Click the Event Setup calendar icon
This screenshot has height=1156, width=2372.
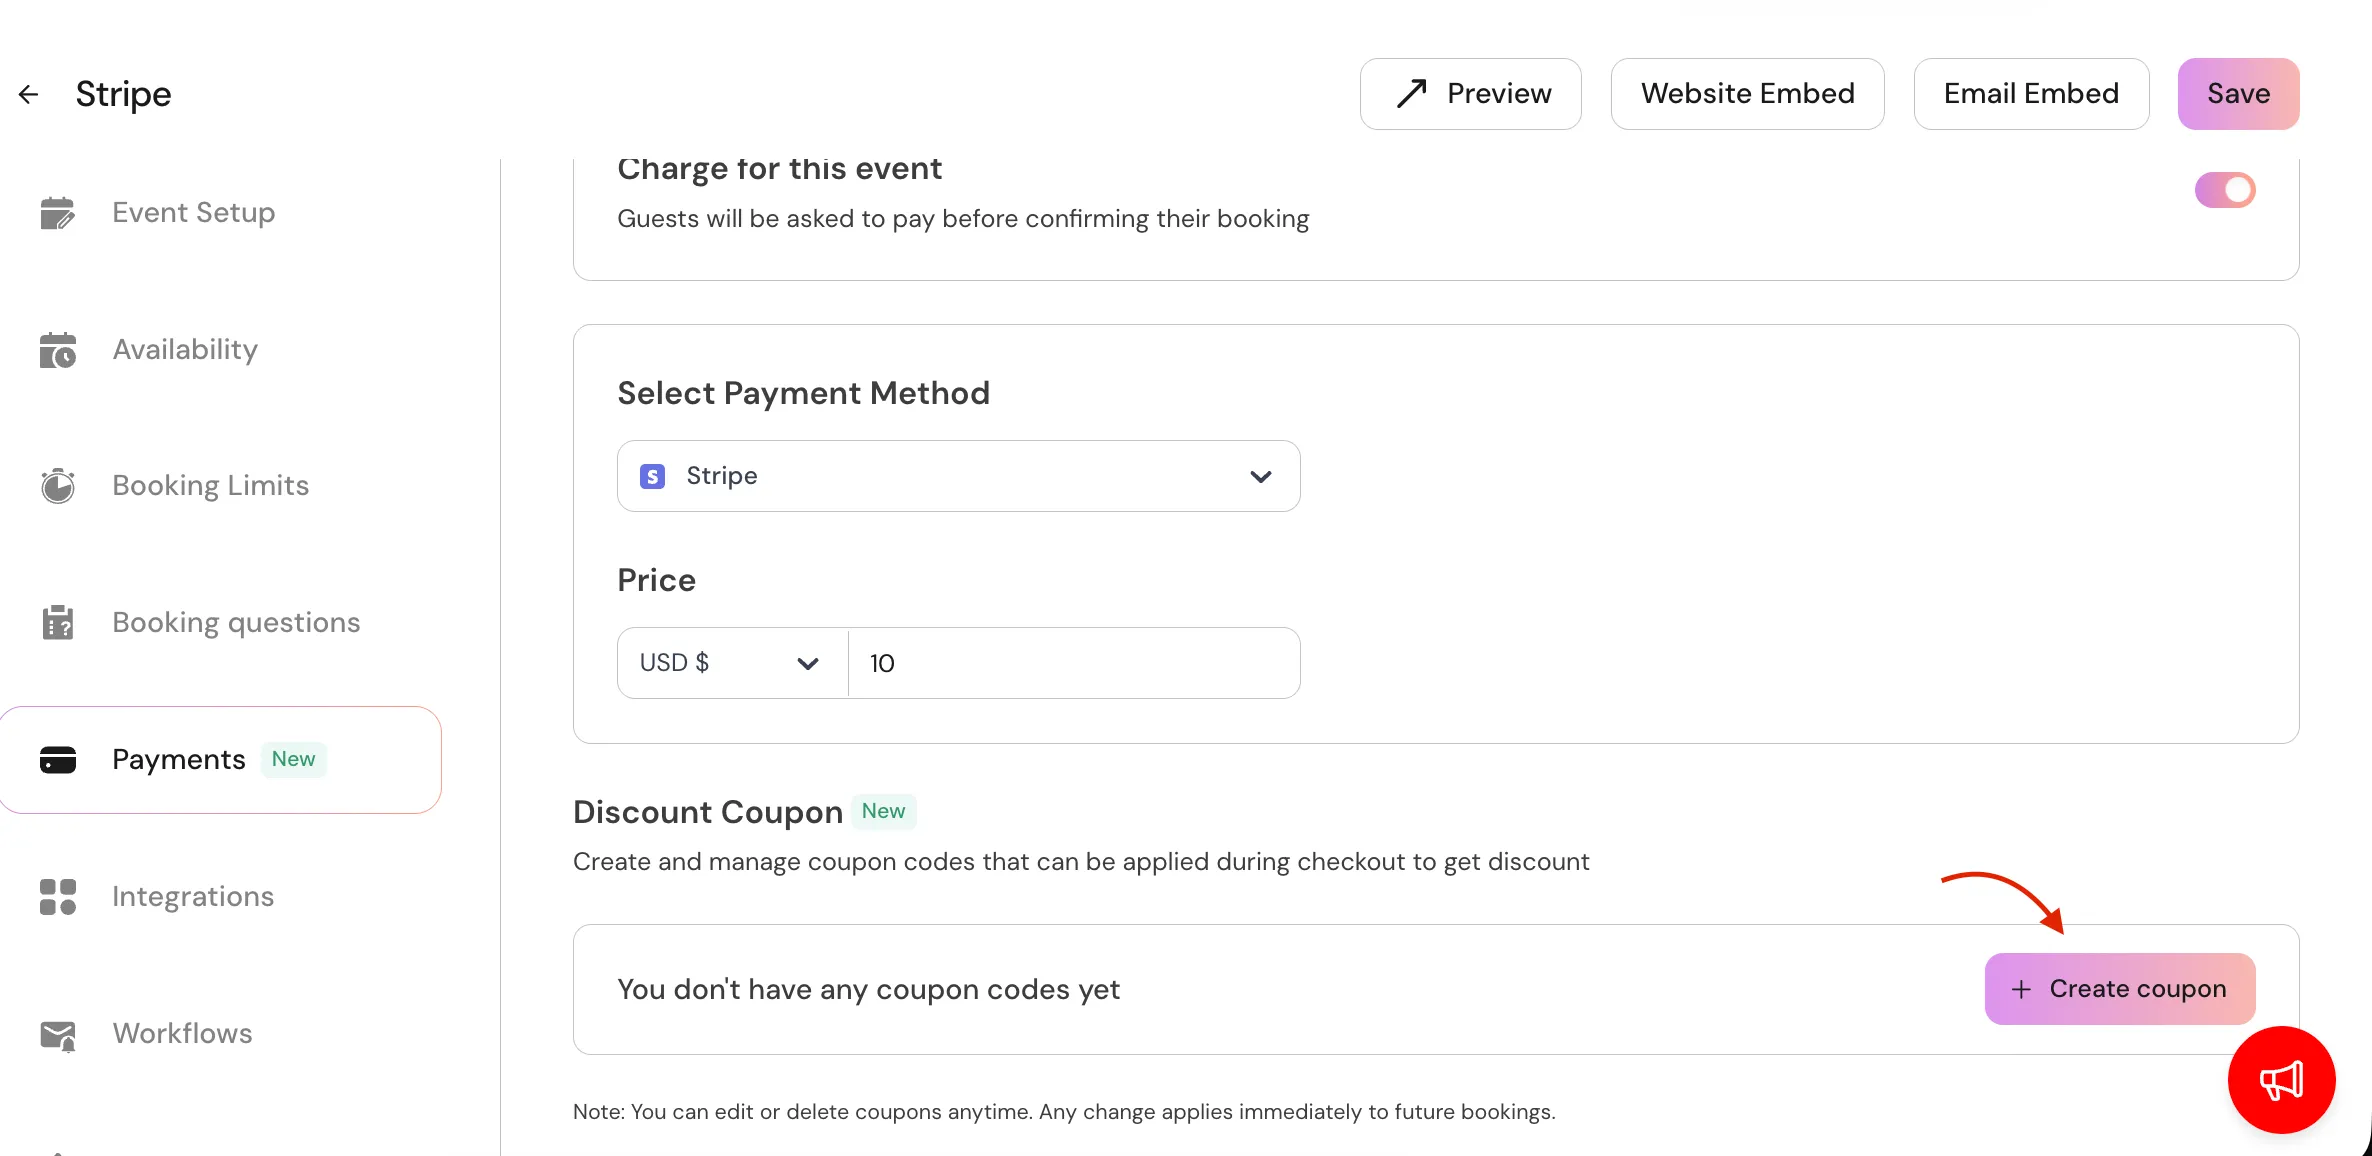(x=58, y=213)
